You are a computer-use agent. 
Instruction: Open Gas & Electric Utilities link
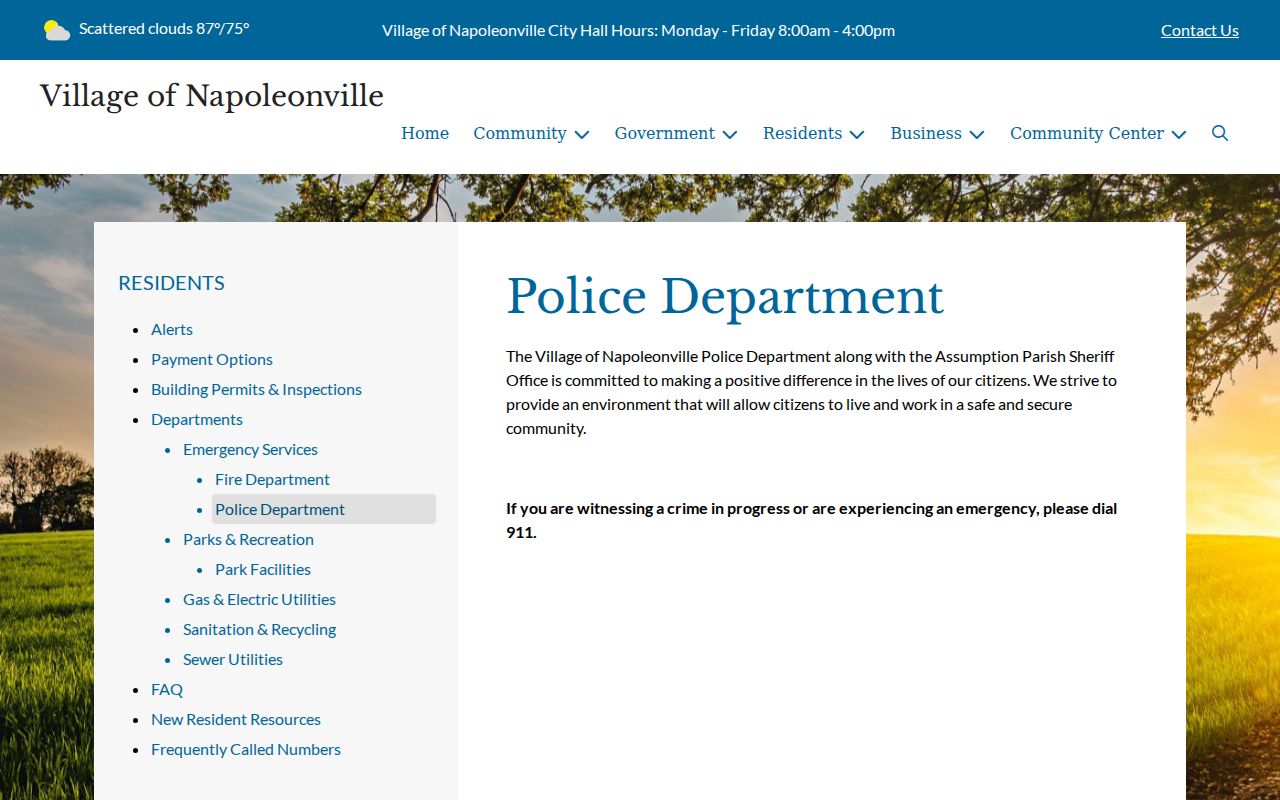pyautogui.click(x=259, y=599)
